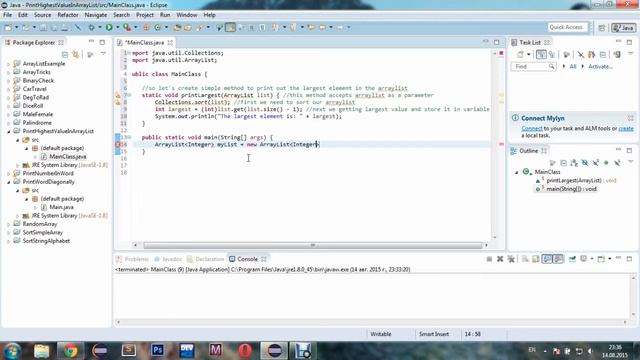This screenshot has height=360, width=640.
Task: Toggle Show Console When Standard Error Changes
Action: (558, 259)
